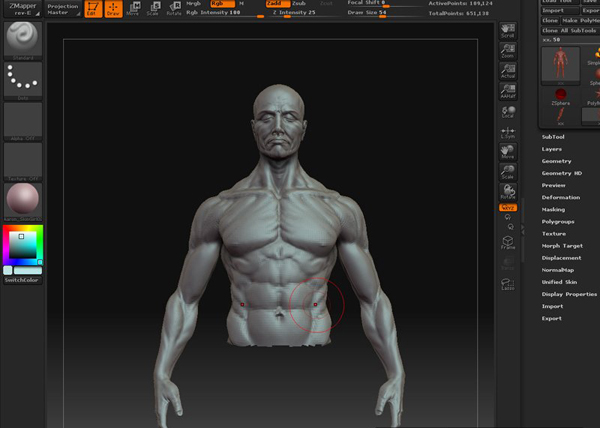The height and width of the screenshot is (428, 600).
Task: Select the Rotate mode icon in top toolbar
Action: point(174,9)
